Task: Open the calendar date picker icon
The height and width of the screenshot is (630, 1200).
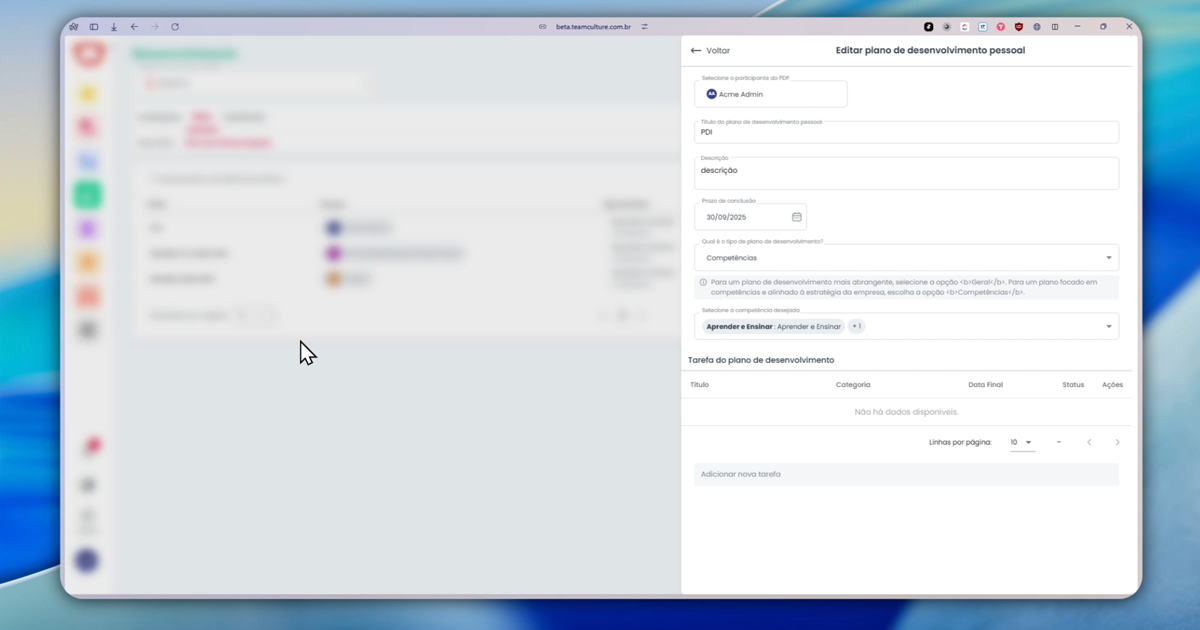Action: click(x=797, y=217)
